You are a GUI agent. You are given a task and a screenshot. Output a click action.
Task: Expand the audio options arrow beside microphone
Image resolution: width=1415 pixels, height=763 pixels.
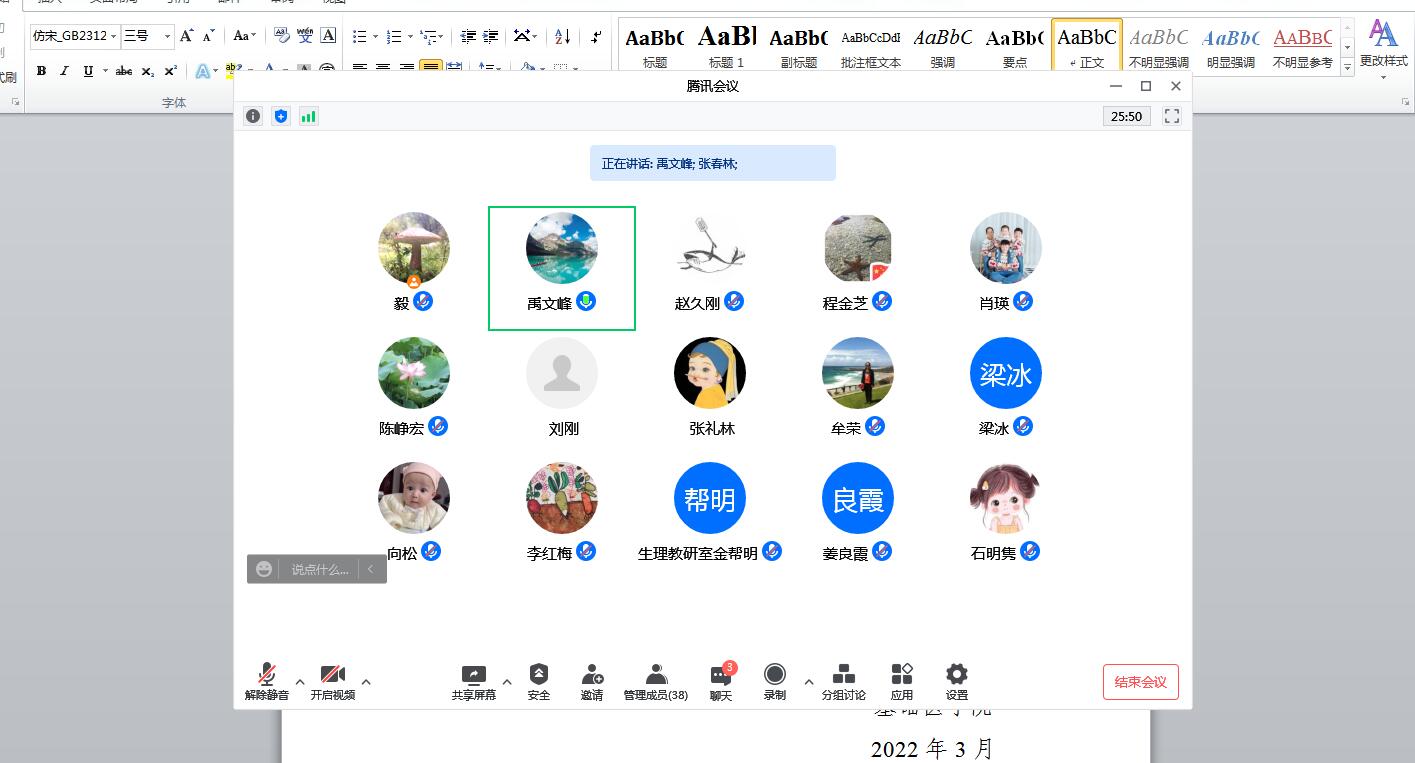[x=300, y=682]
